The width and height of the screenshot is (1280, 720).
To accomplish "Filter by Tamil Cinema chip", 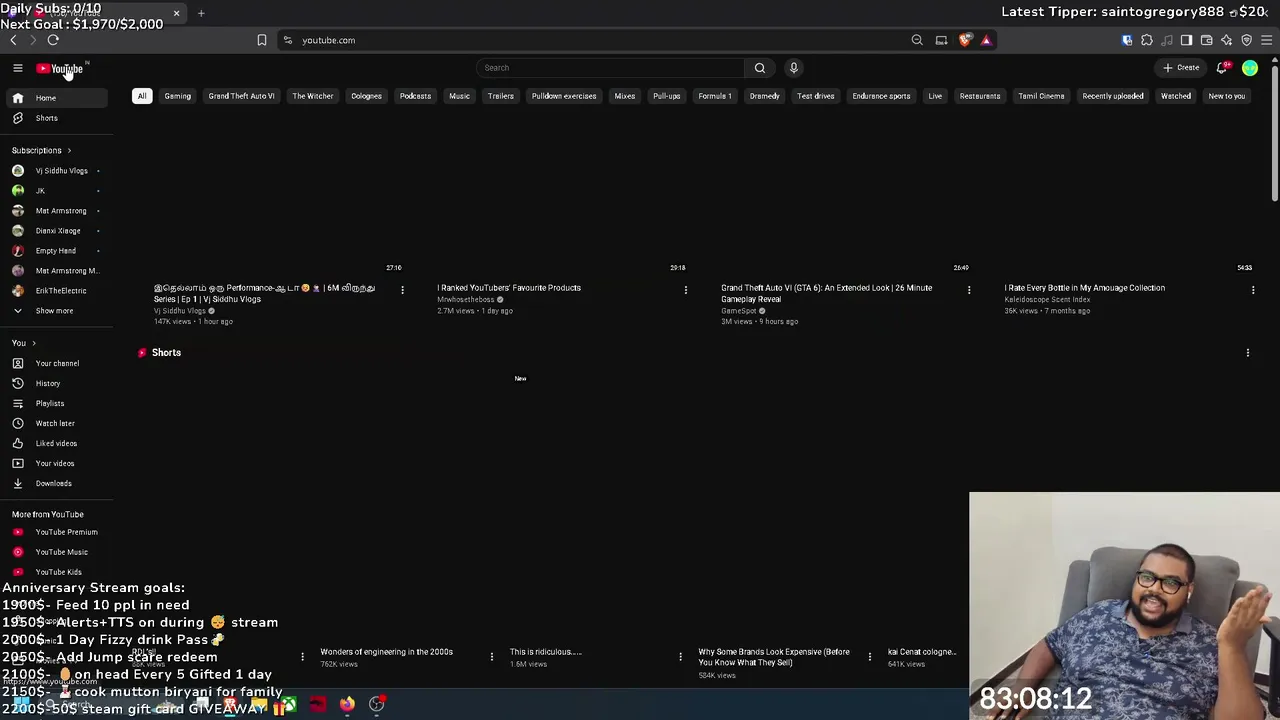I will (x=1041, y=96).
